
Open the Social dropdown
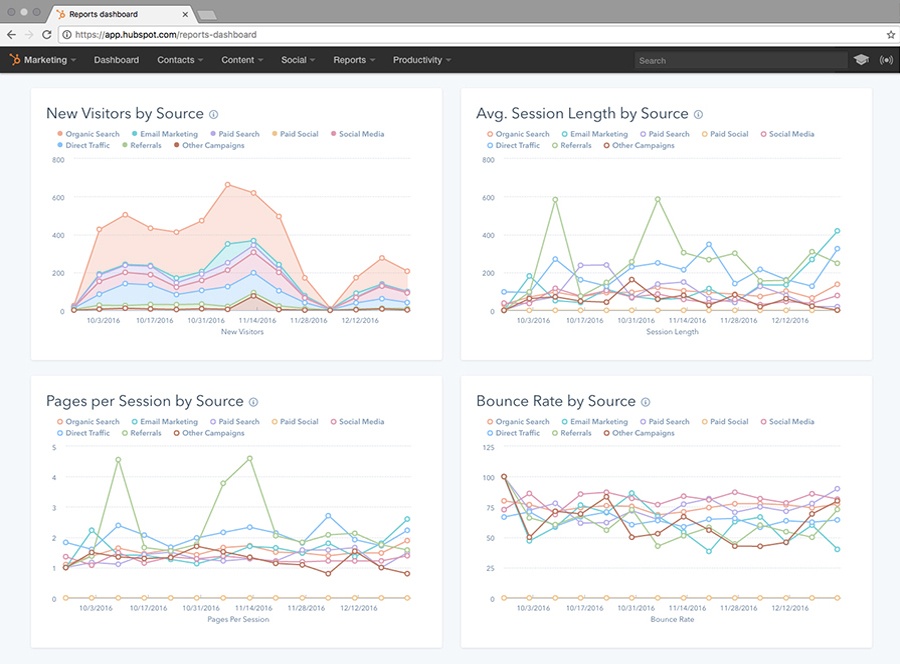tap(297, 60)
